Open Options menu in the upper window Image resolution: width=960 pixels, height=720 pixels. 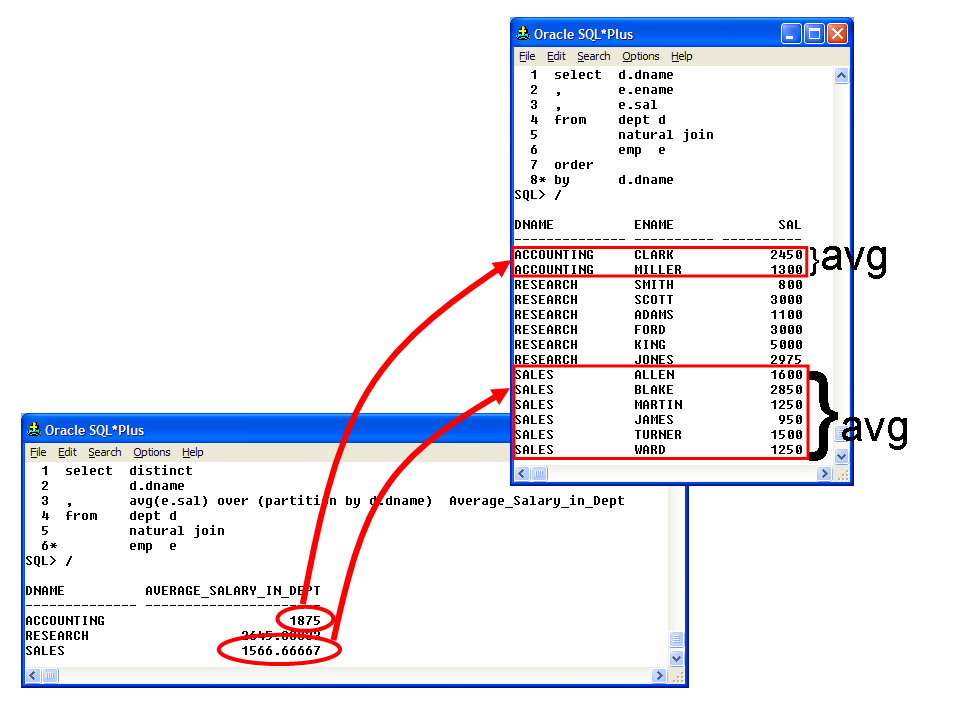coord(640,57)
